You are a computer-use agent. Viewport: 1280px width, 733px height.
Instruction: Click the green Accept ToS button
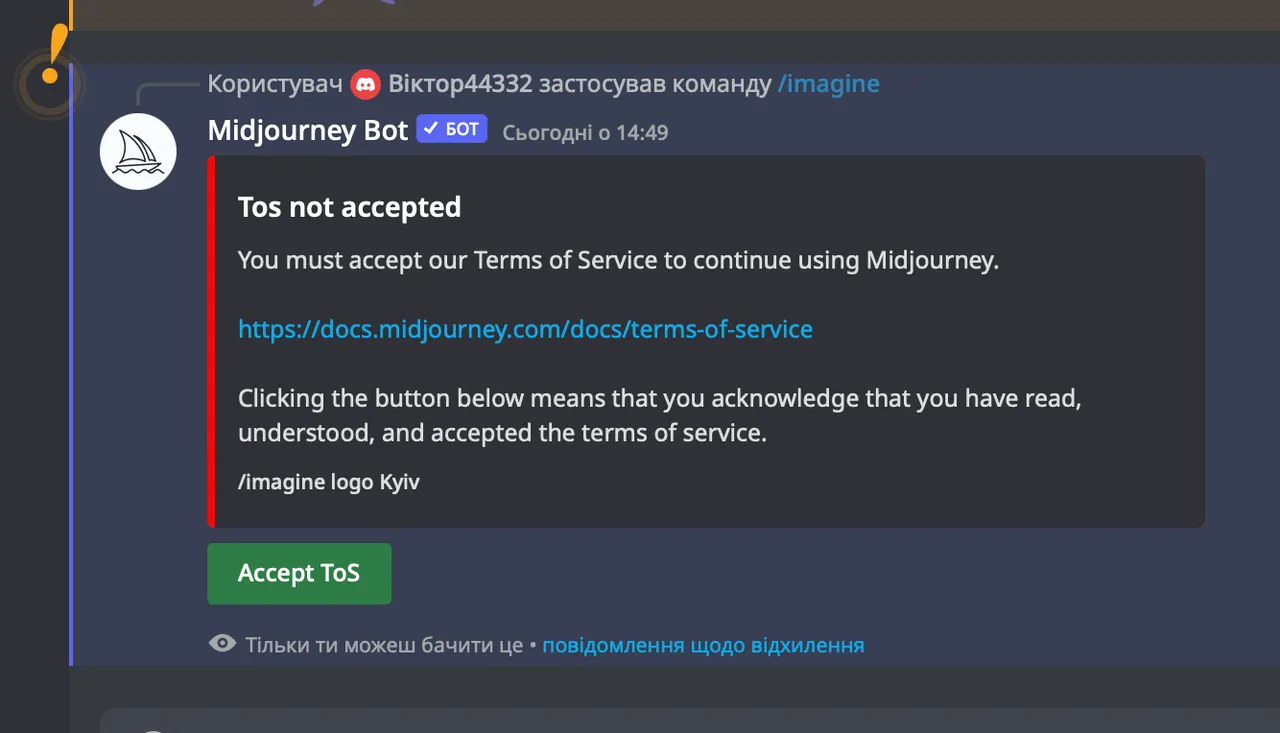(x=299, y=573)
